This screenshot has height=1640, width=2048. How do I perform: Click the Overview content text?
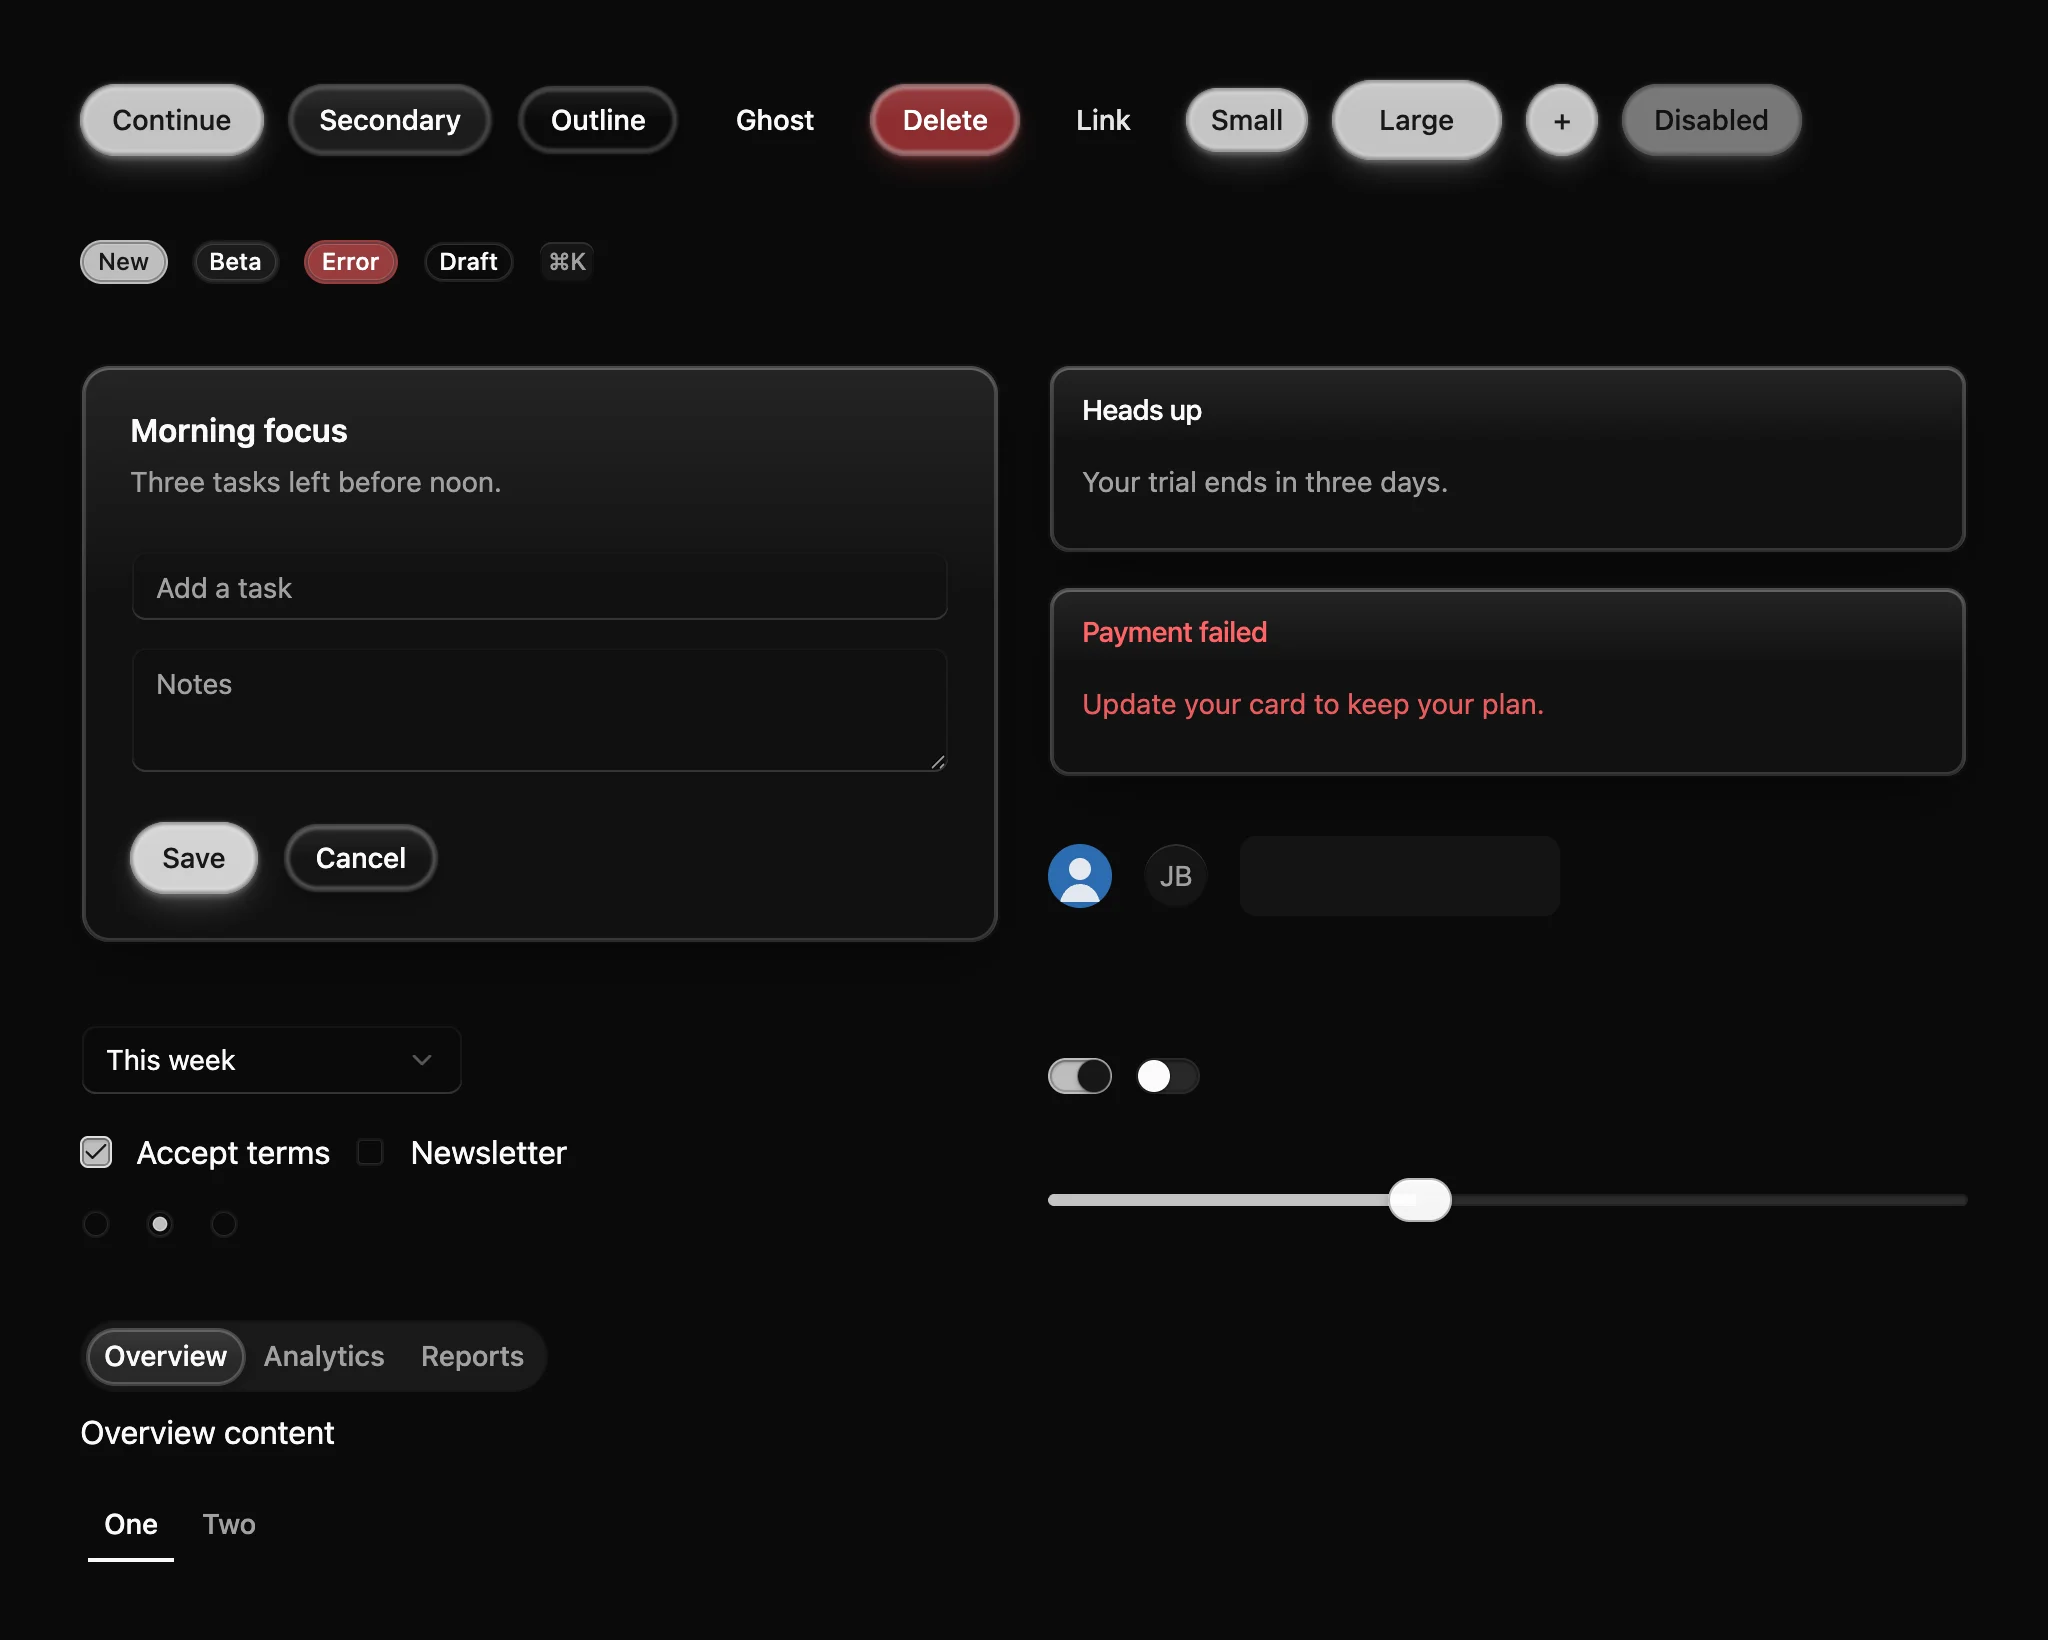click(x=208, y=1433)
